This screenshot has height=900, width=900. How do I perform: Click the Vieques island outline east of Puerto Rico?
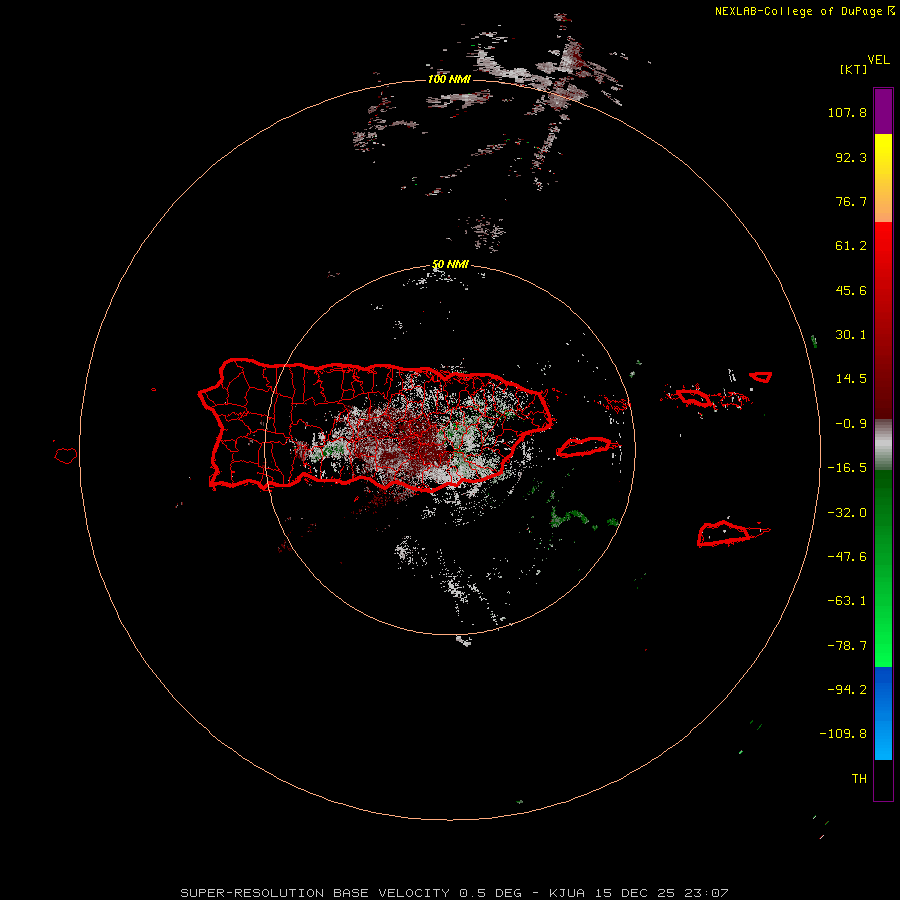(x=583, y=447)
